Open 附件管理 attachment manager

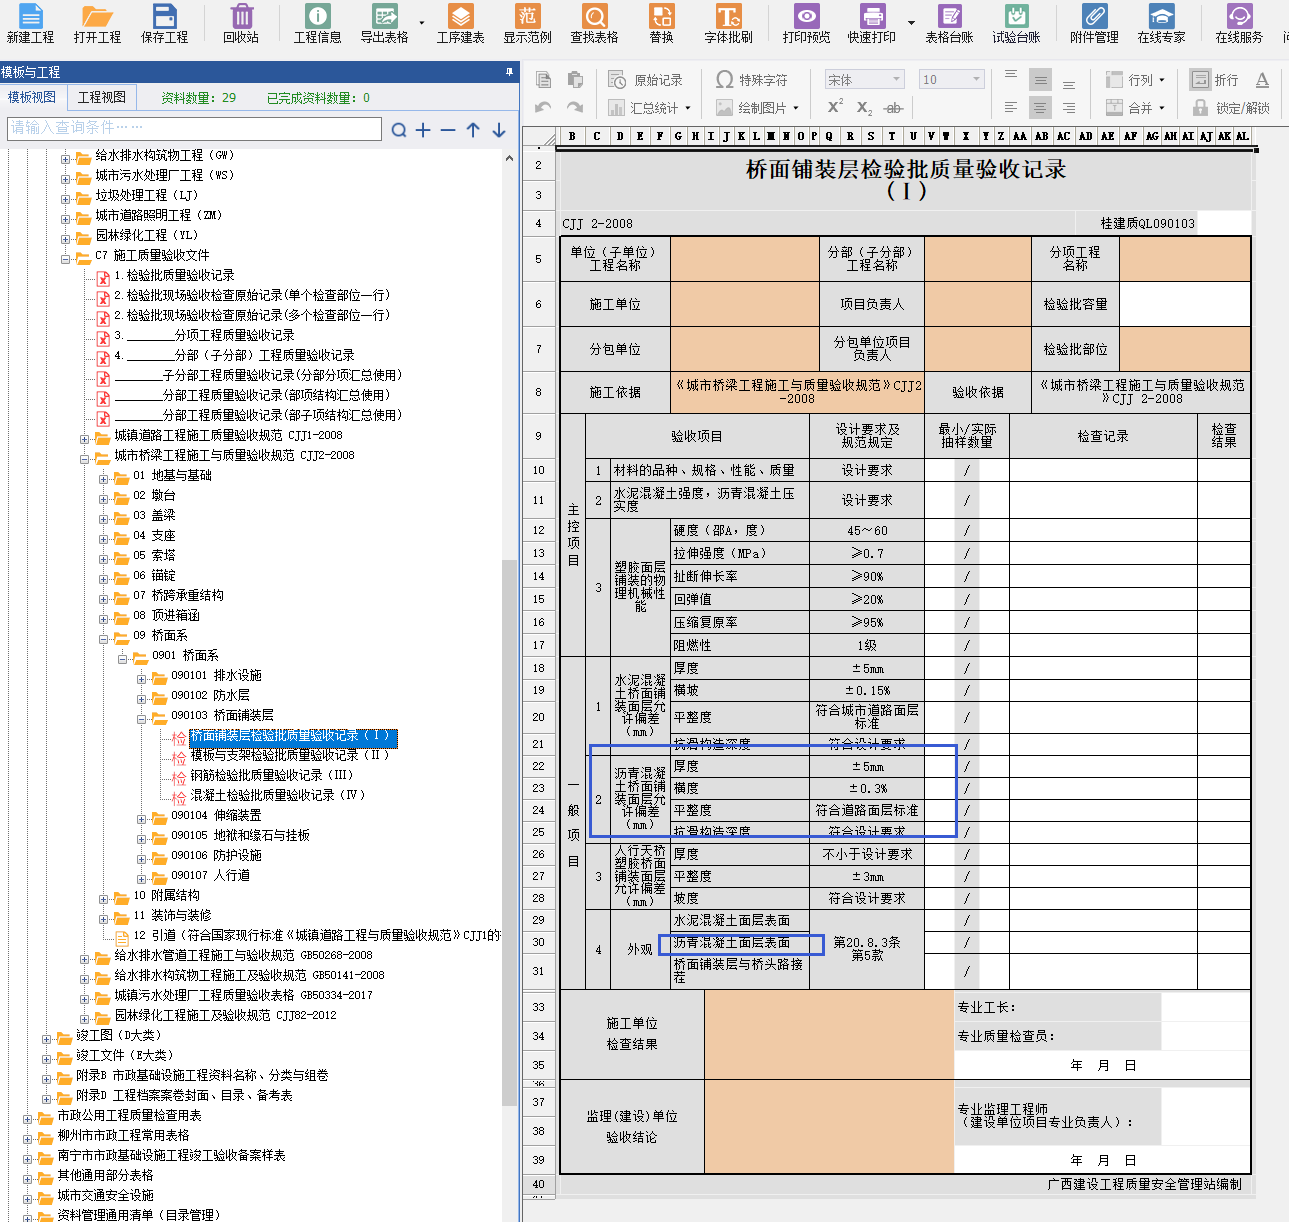[1094, 23]
